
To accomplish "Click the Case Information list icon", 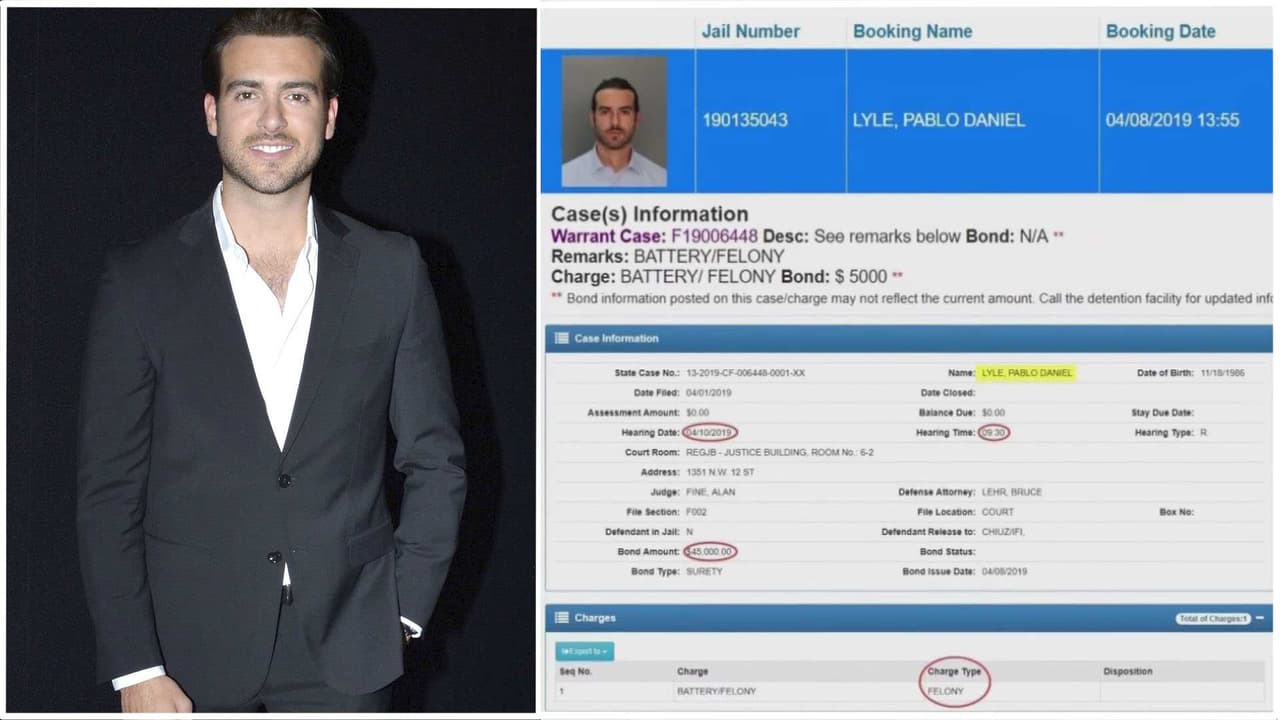I will 562,338.
